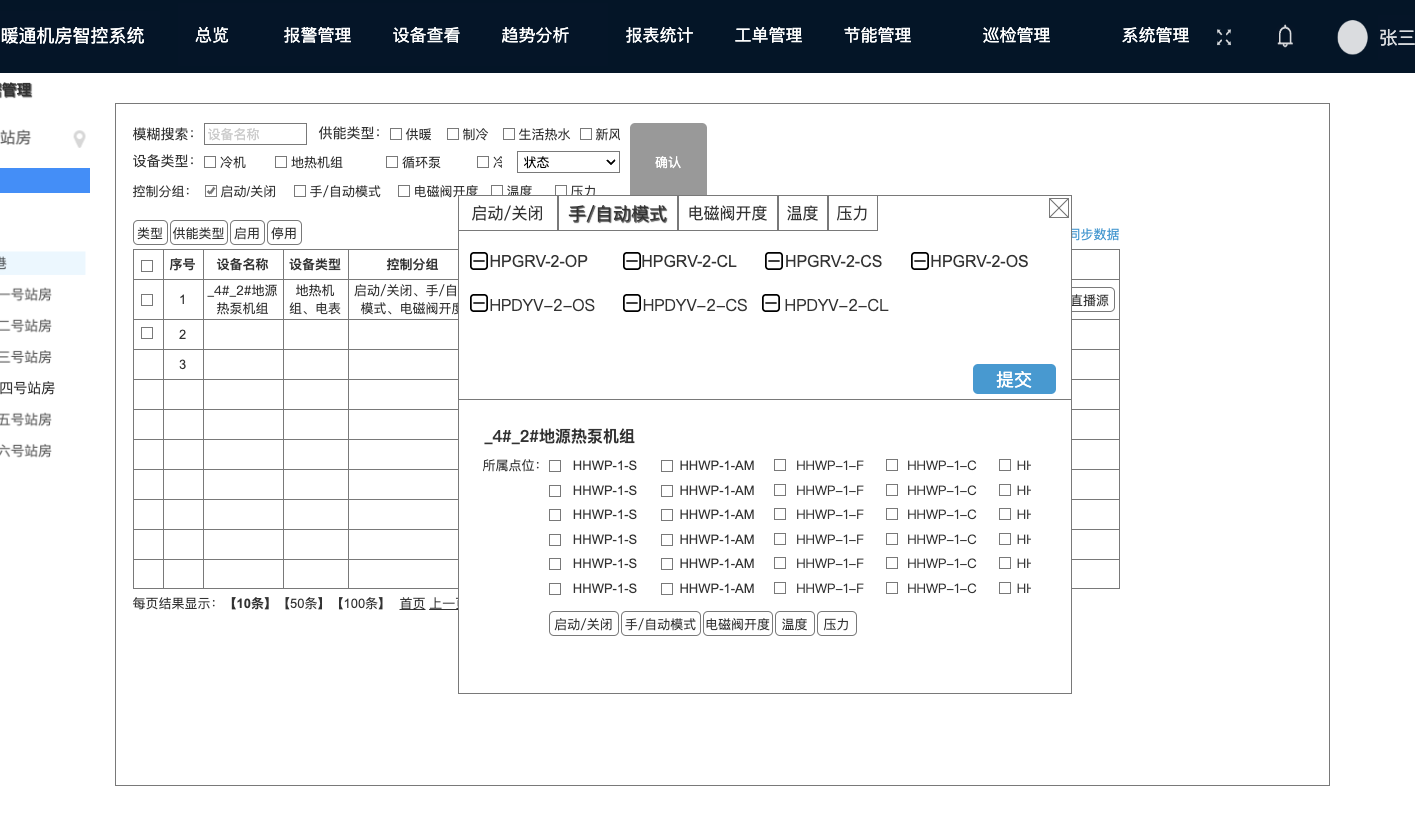Navigate to 趋势分析
This screenshot has width=1415, height=830.
pyautogui.click(x=535, y=36)
